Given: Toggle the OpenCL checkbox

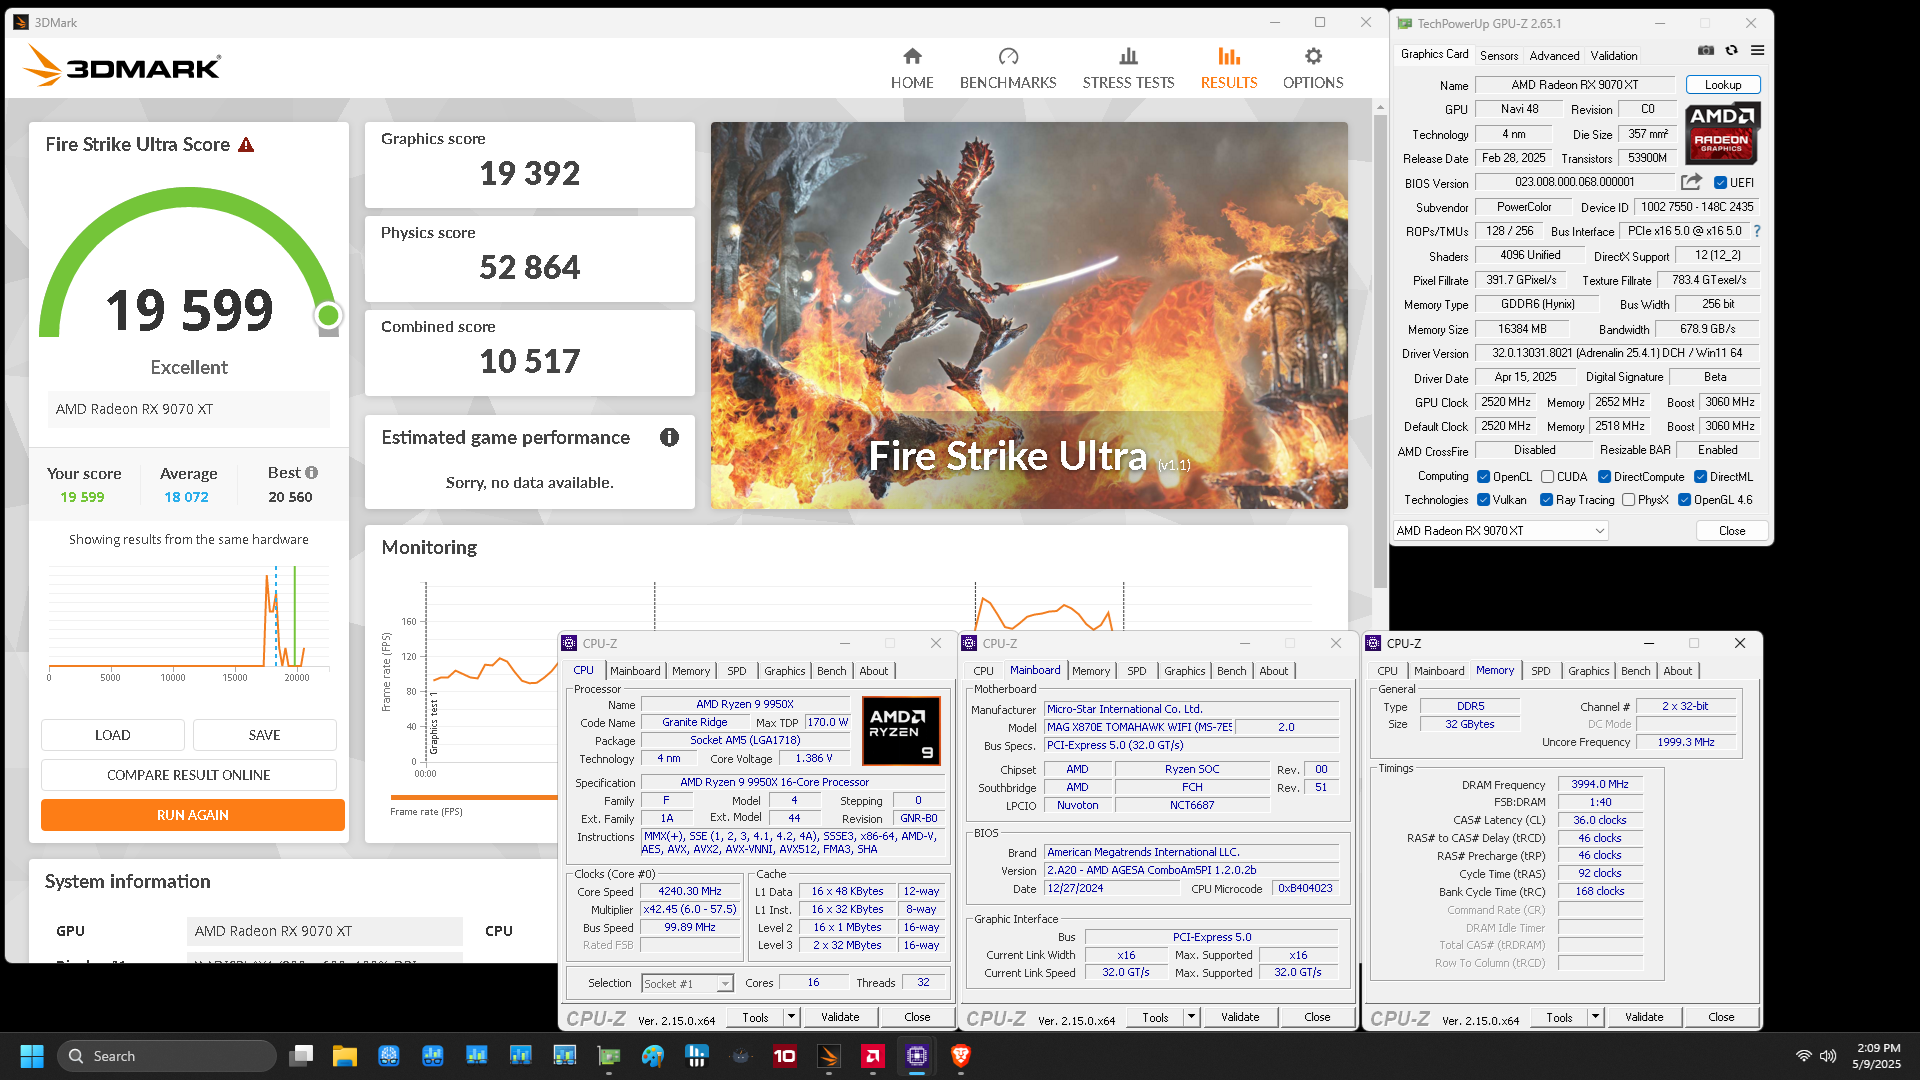Looking at the screenshot, I should (x=1484, y=477).
